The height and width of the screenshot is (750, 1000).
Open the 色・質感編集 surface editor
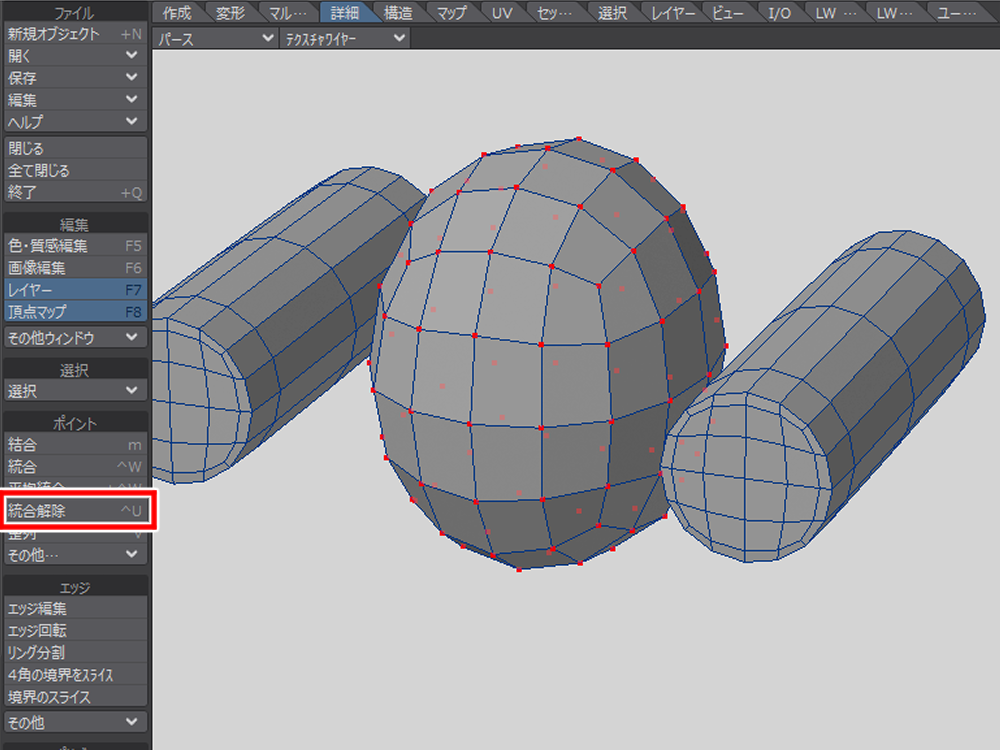pyautogui.click(x=75, y=245)
